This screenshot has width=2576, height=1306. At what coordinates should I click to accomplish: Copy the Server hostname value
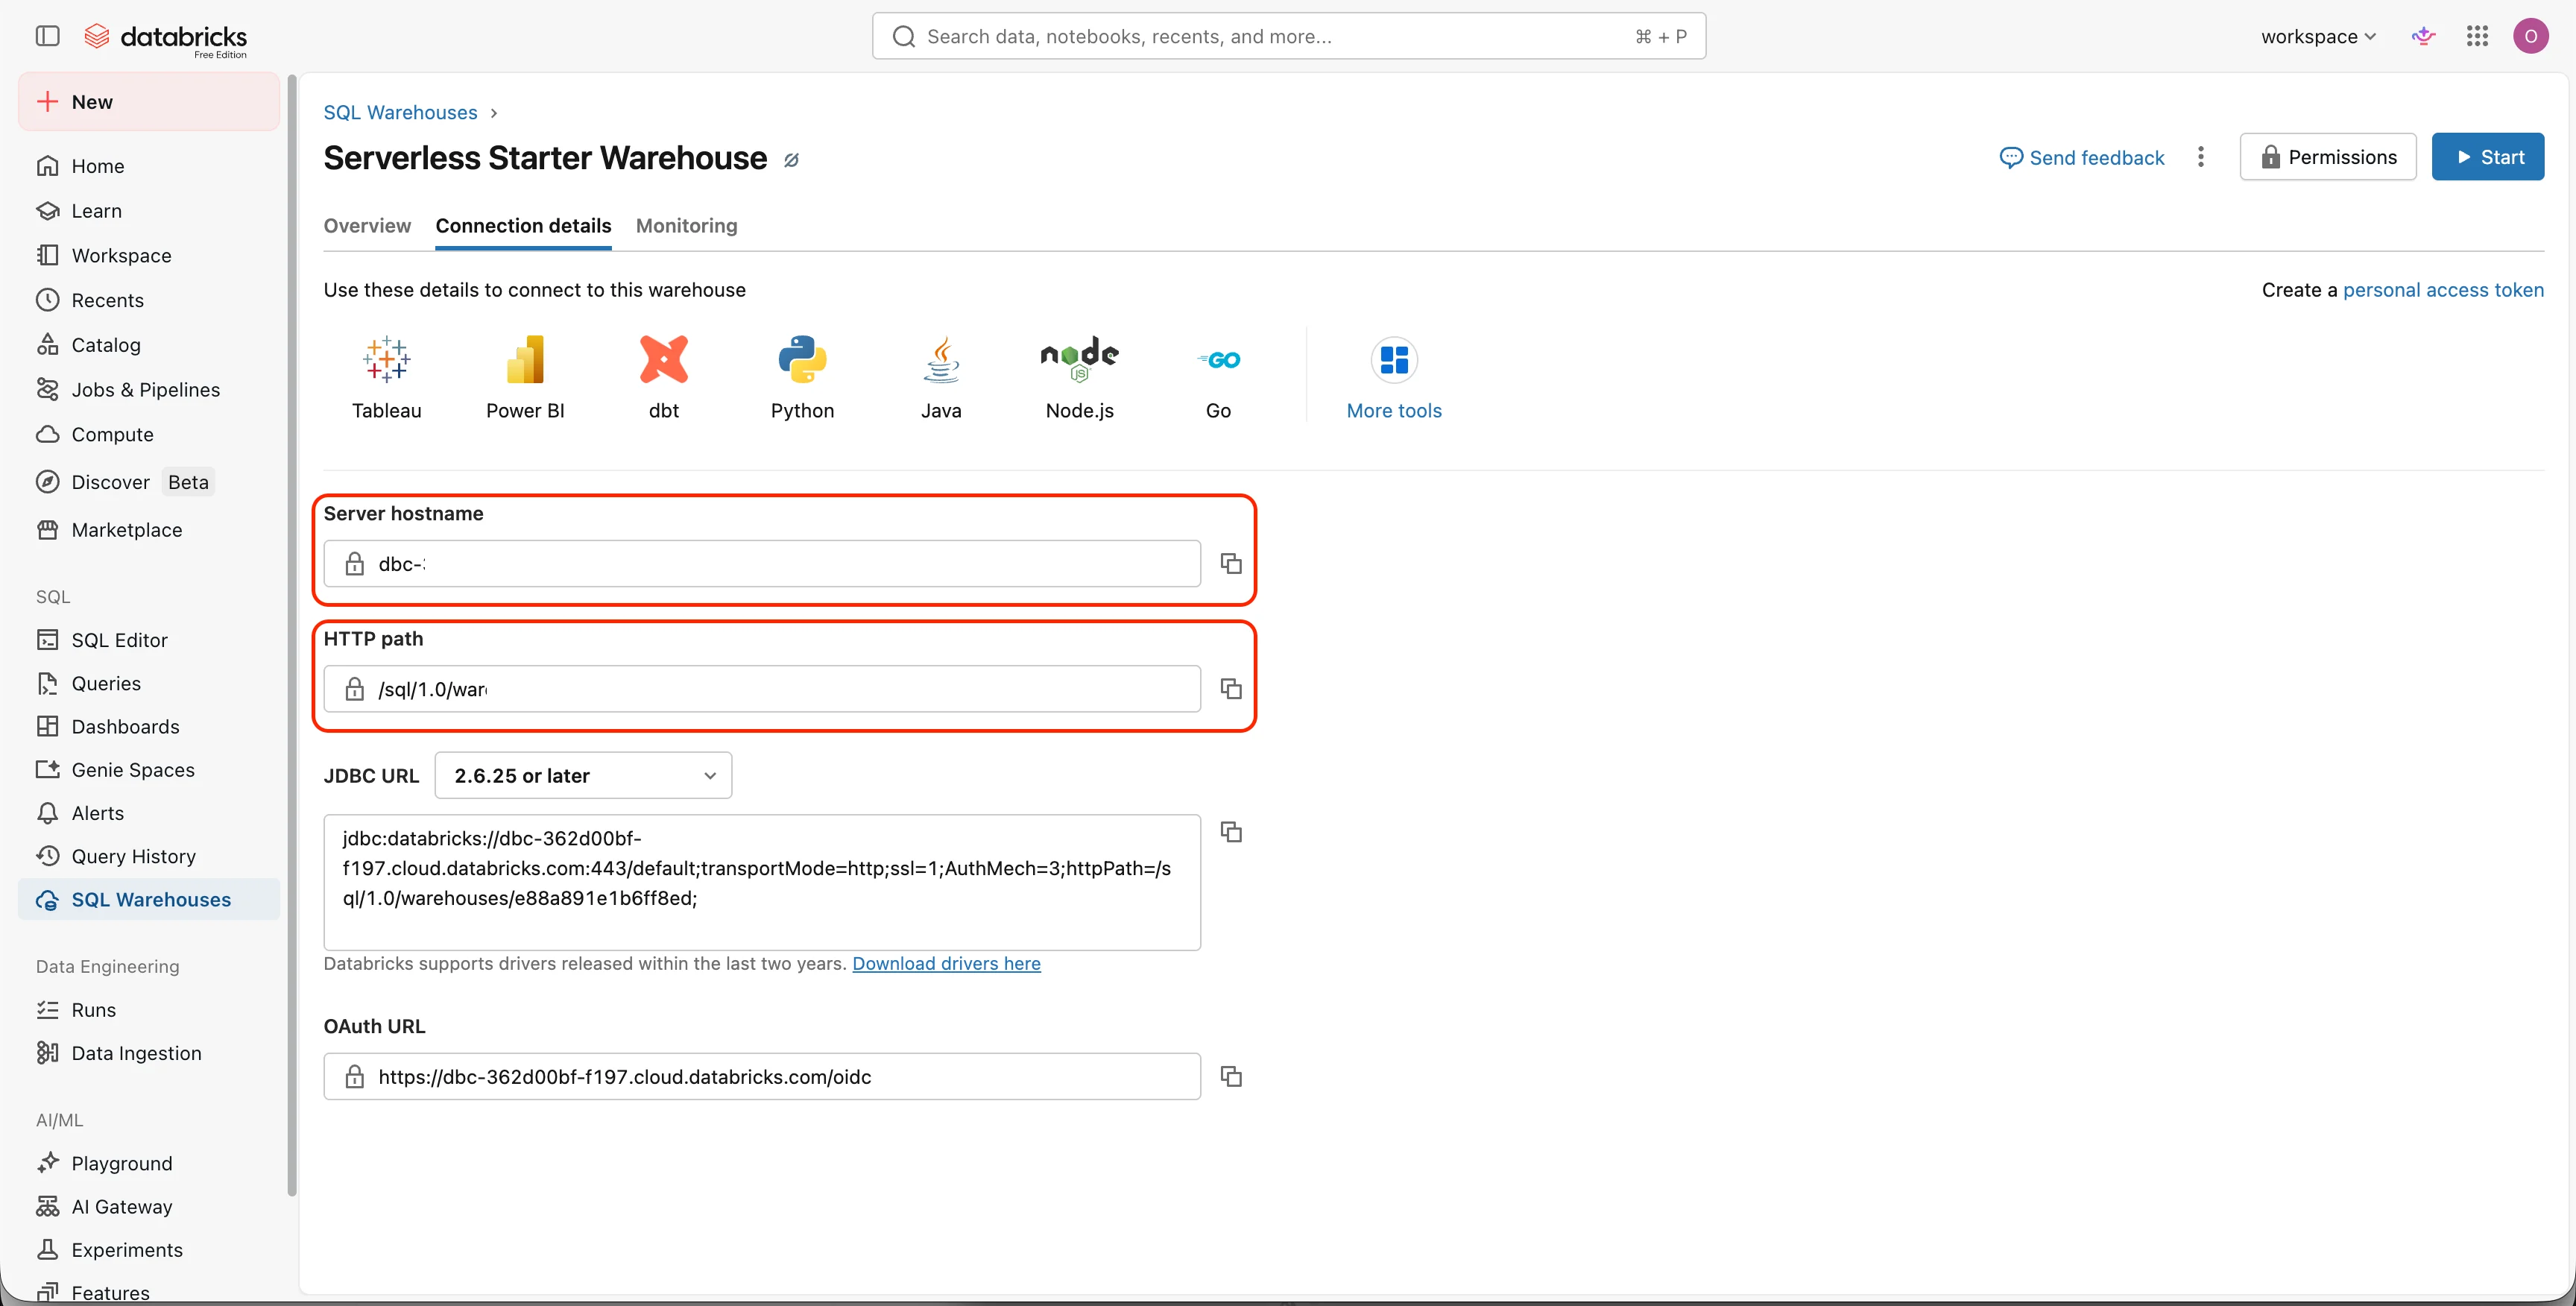pos(1231,563)
